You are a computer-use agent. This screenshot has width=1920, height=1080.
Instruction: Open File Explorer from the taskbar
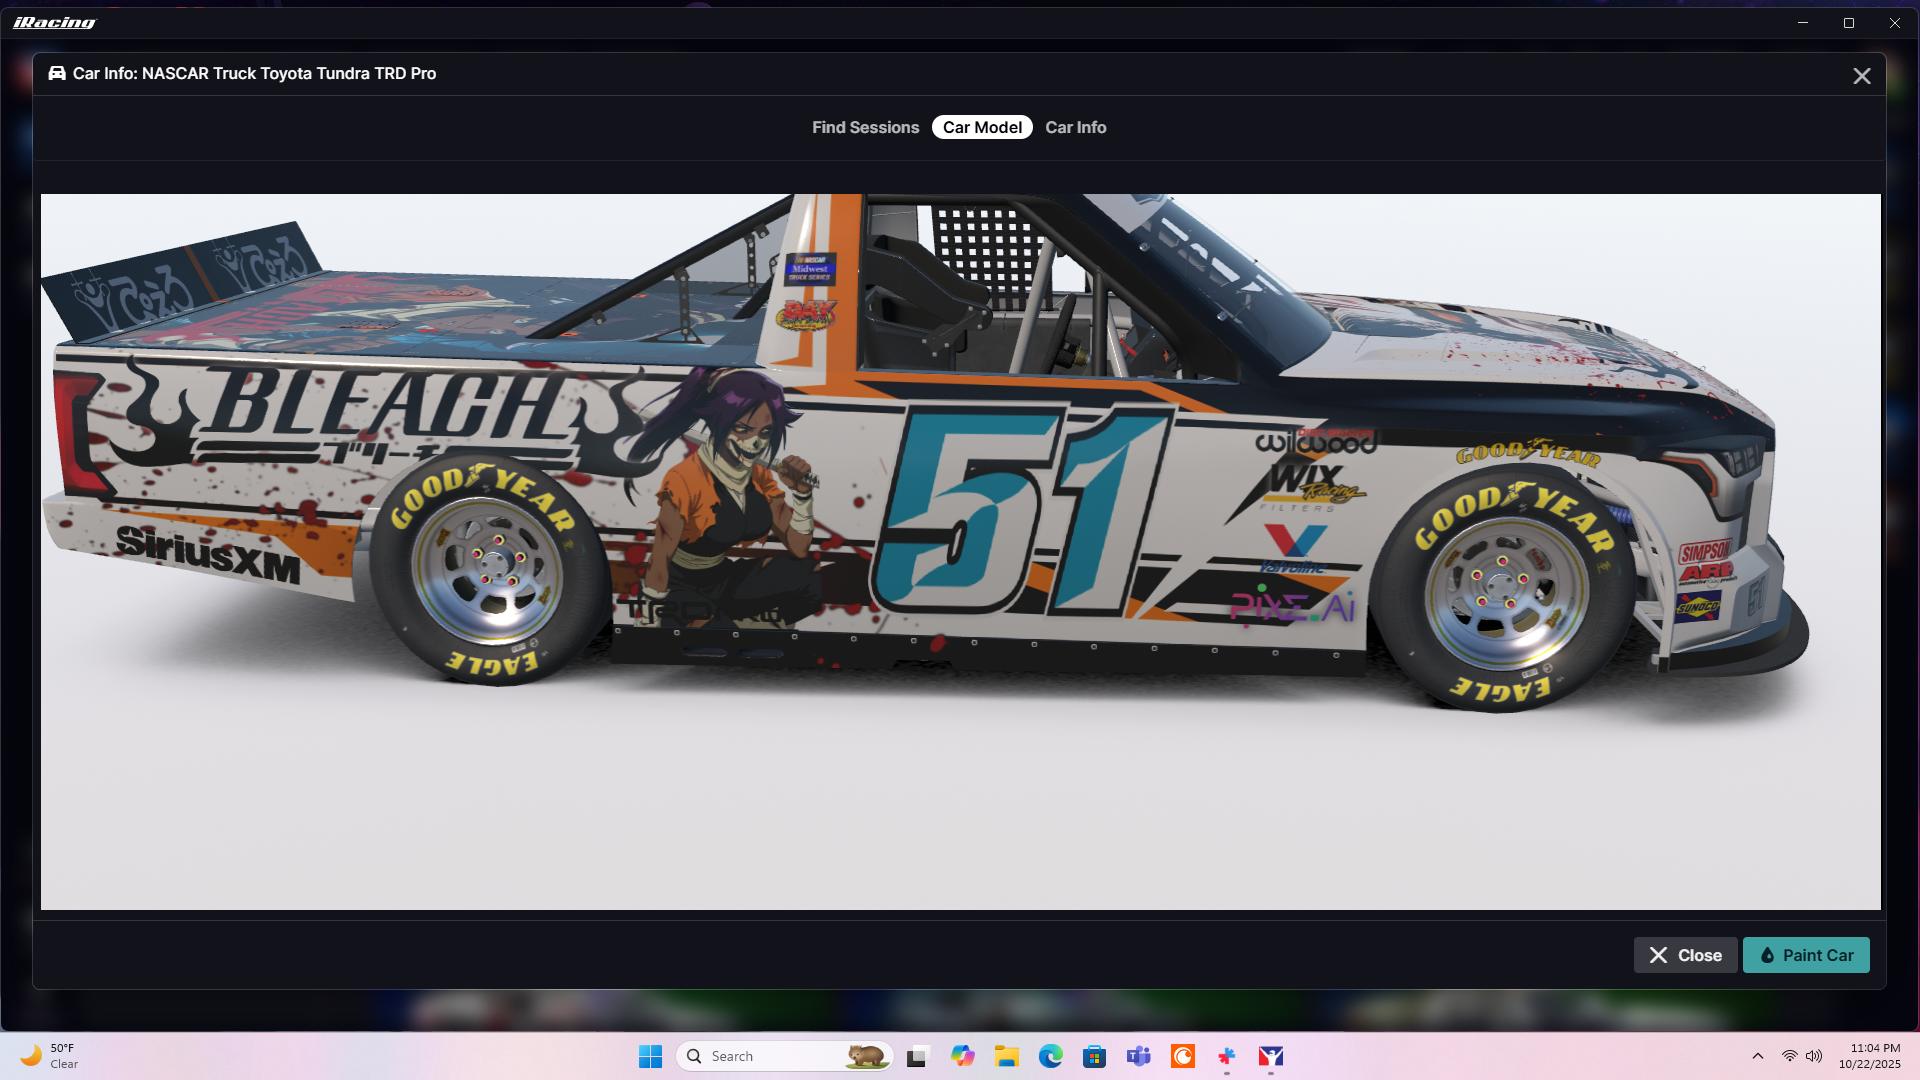[x=1006, y=1056]
